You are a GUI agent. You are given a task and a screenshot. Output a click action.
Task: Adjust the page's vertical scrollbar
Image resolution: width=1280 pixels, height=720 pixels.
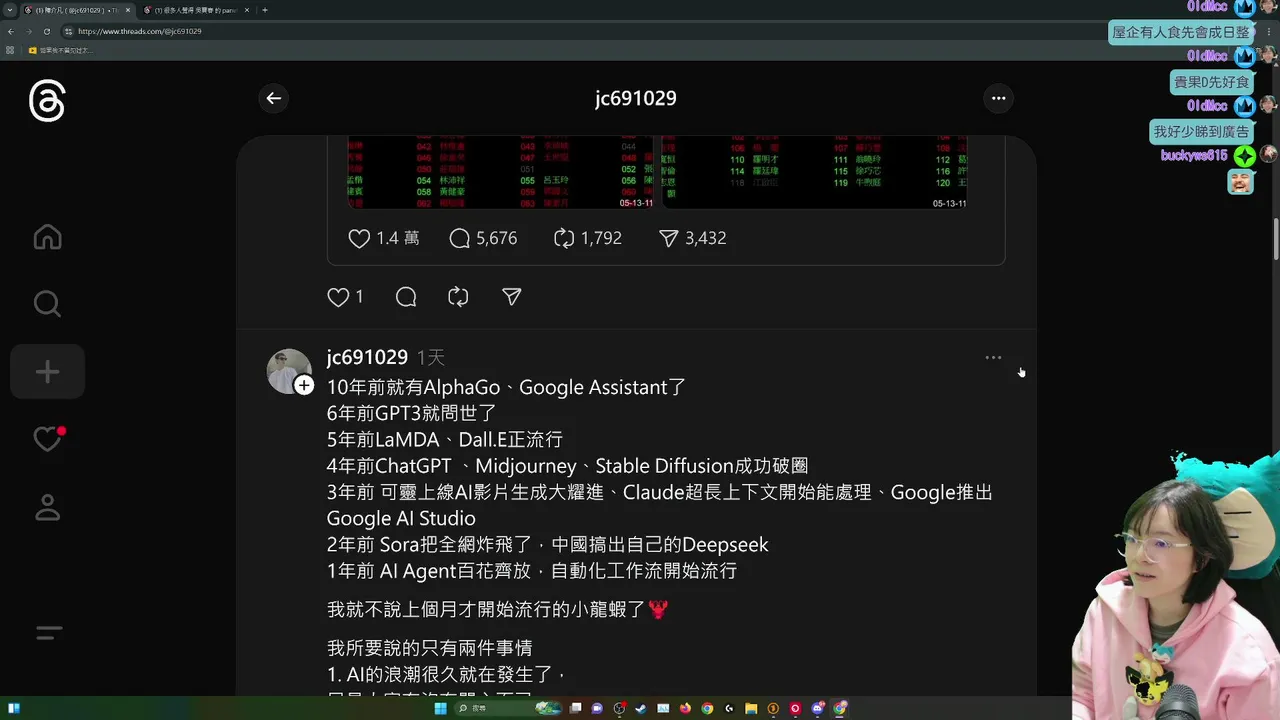[1276, 237]
